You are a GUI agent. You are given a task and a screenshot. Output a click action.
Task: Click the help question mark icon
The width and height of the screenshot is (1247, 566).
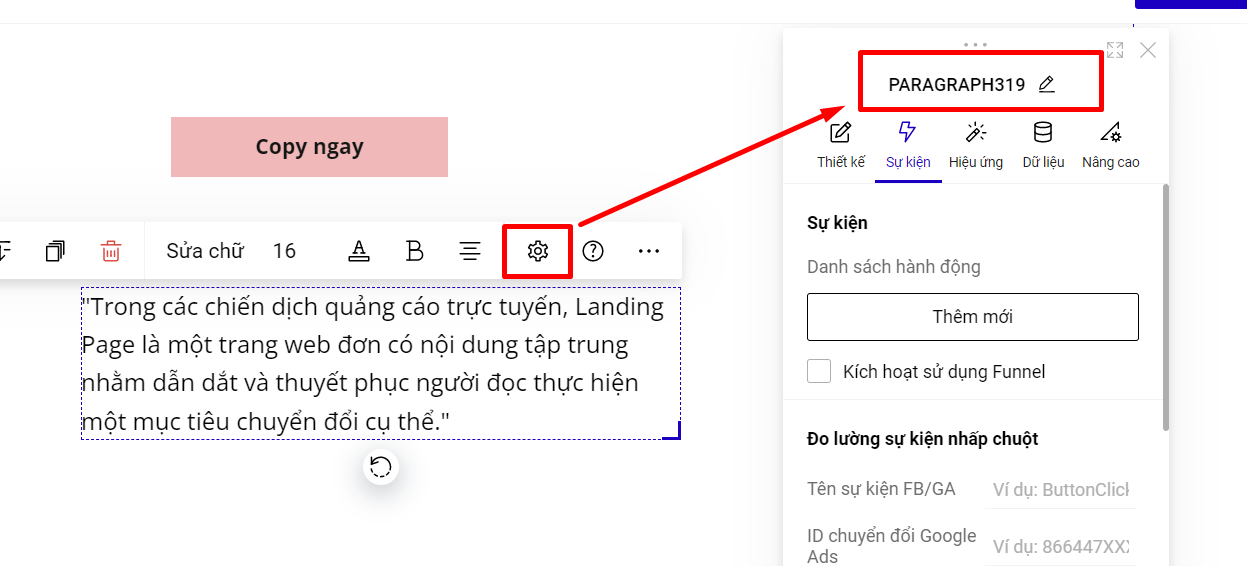tap(593, 251)
